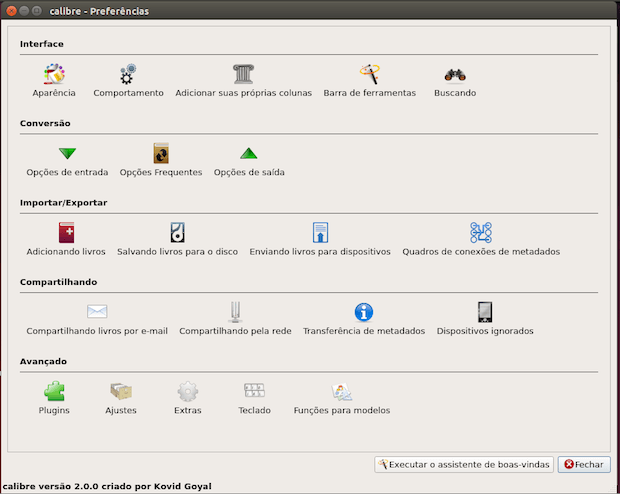Screen dimensions: 620x494
Task: Click Quadros de conexões de metadados icon
Action: (481, 233)
